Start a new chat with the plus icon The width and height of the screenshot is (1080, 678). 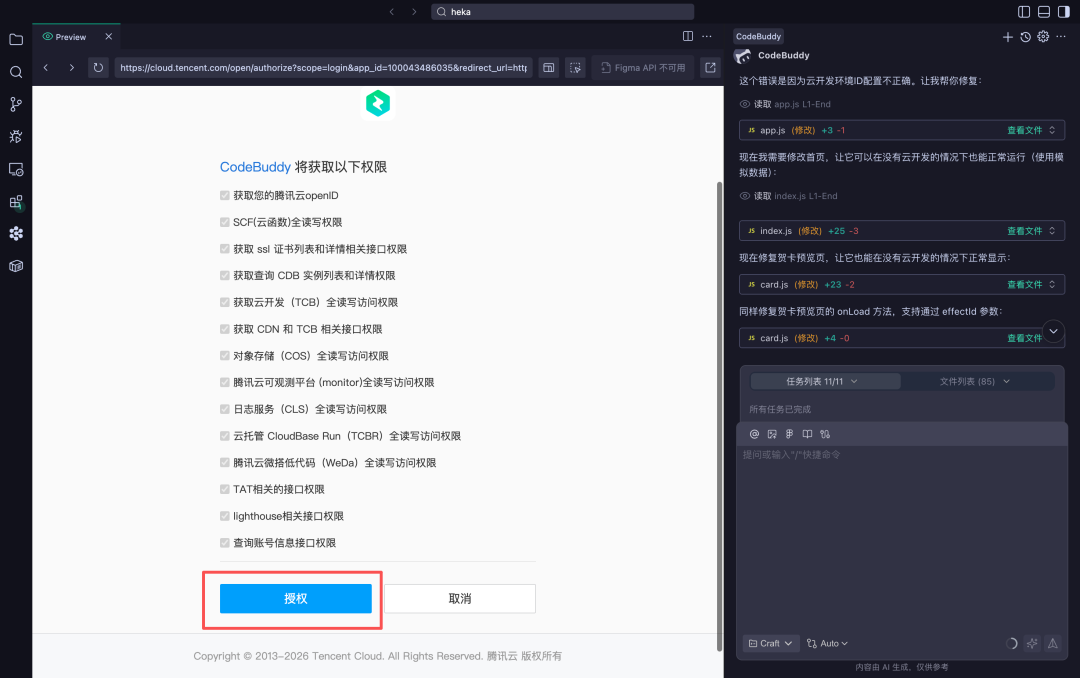pyautogui.click(x=1008, y=36)
